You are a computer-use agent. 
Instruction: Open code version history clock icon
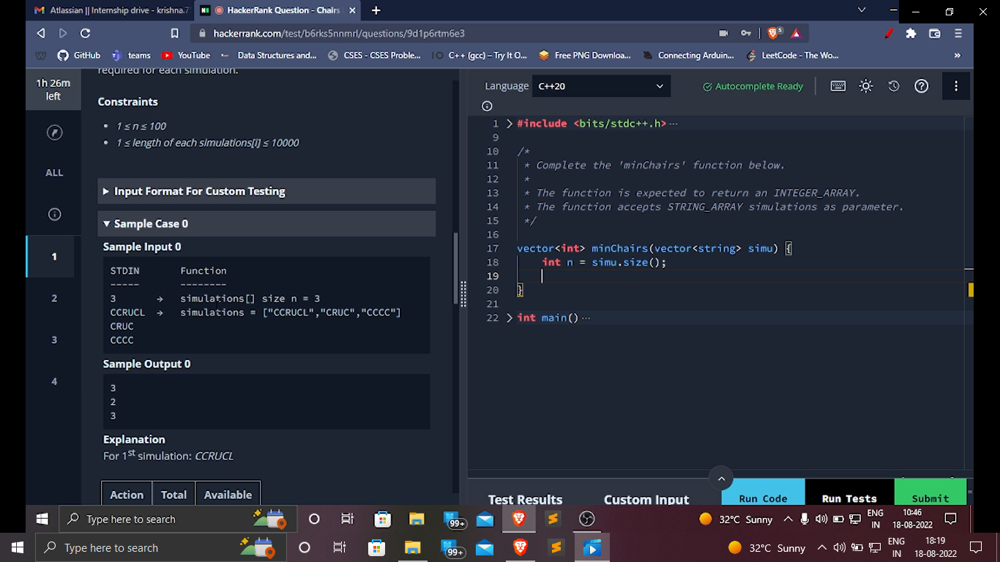894,86
